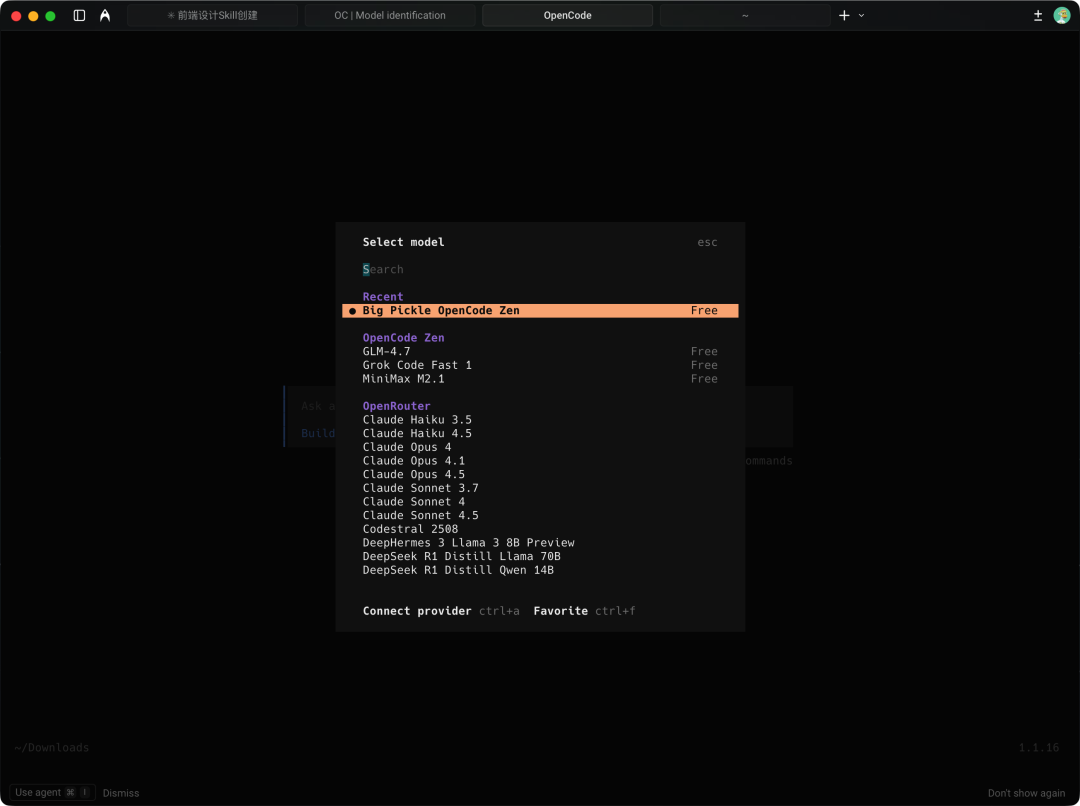Switch to the Model identification tab

coord(390,16)
